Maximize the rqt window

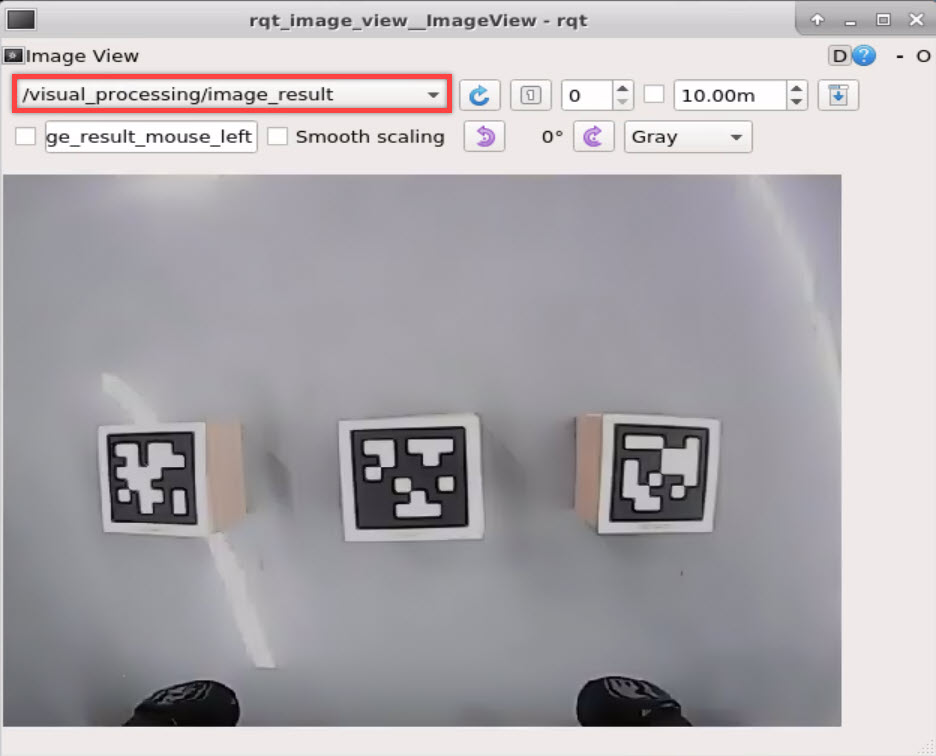[883, 20]
